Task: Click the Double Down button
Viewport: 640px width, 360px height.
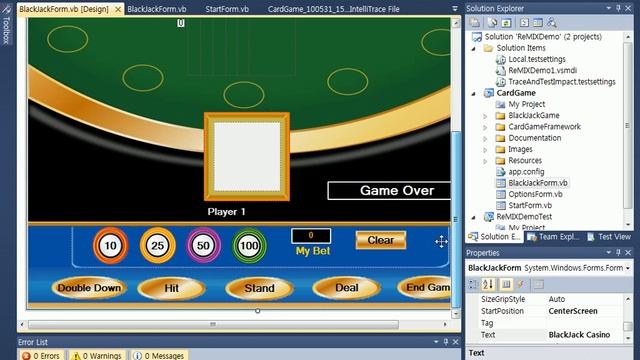Action: coord(89,288)
